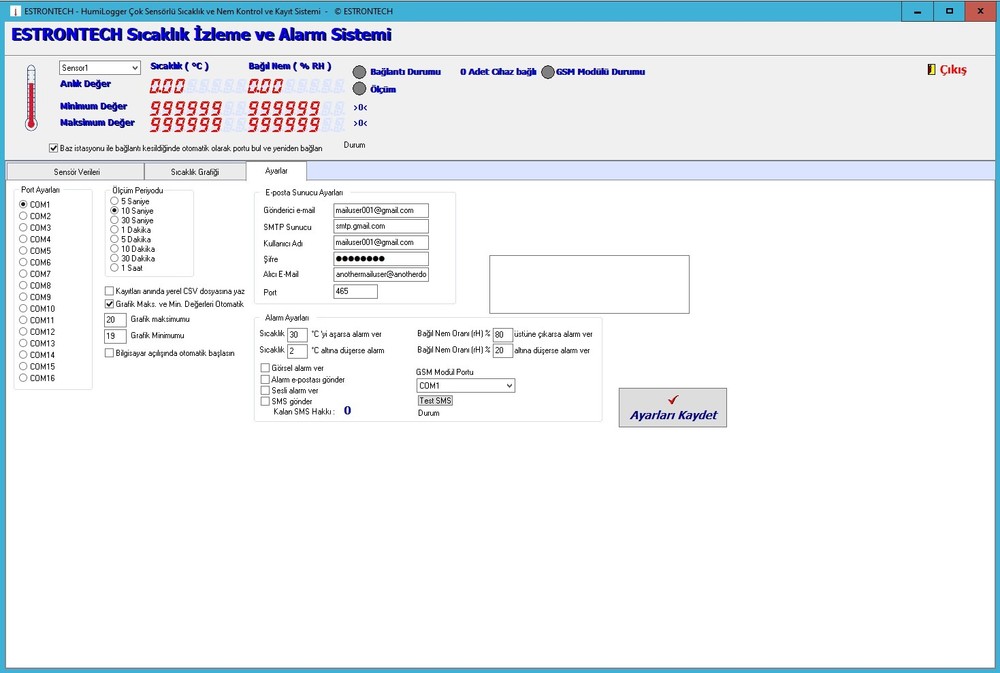Switch to the Sensör Verileri tab
Viewport: 1000px width, 673px height.
pos(75,172)
